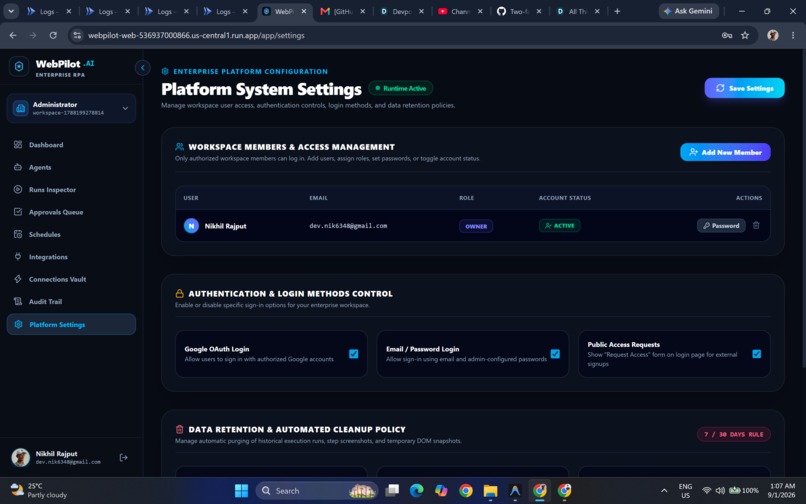
Task: Open the Windows Start menu
Action: tap(241, 491)
